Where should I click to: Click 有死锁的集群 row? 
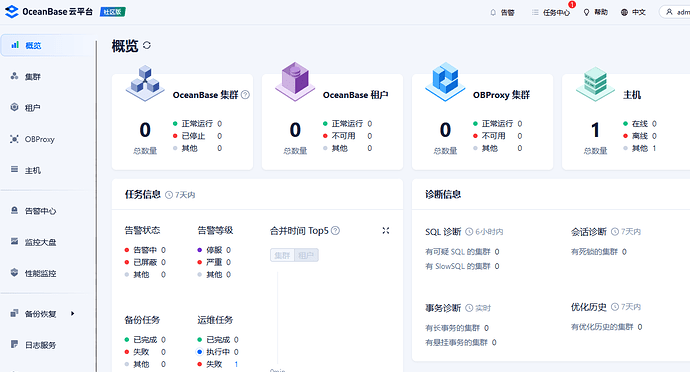598,252
